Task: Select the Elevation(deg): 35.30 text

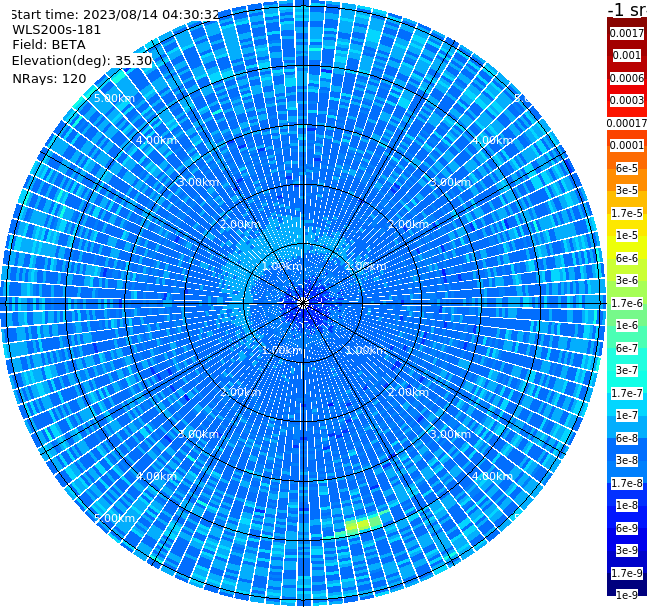Action: 82,61
